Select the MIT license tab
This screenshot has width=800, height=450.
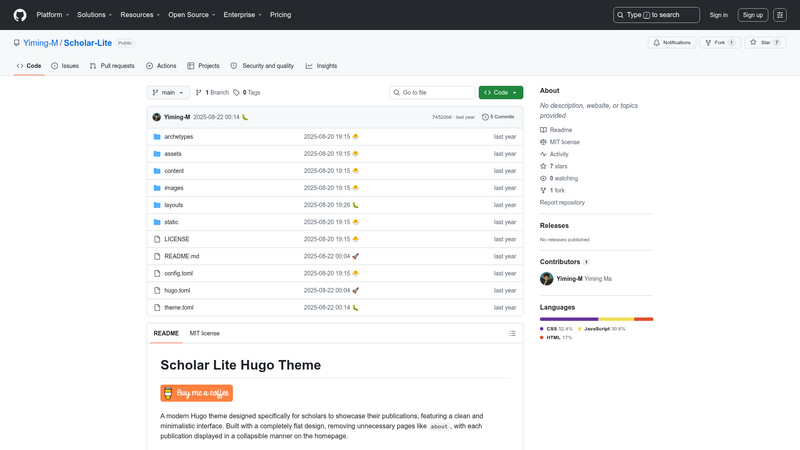[x=205, y=333]
